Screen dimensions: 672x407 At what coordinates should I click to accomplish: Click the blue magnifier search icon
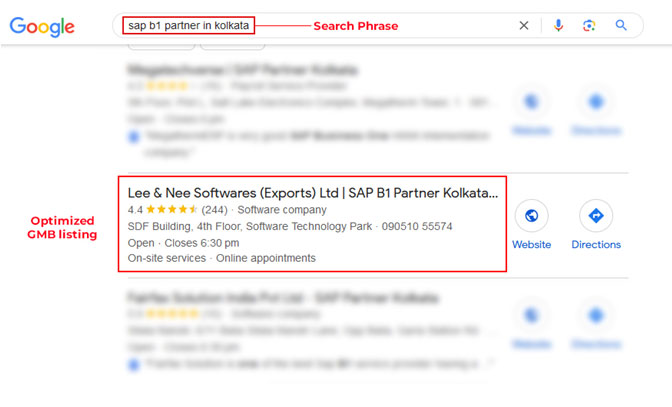click(x=622, y=25)
